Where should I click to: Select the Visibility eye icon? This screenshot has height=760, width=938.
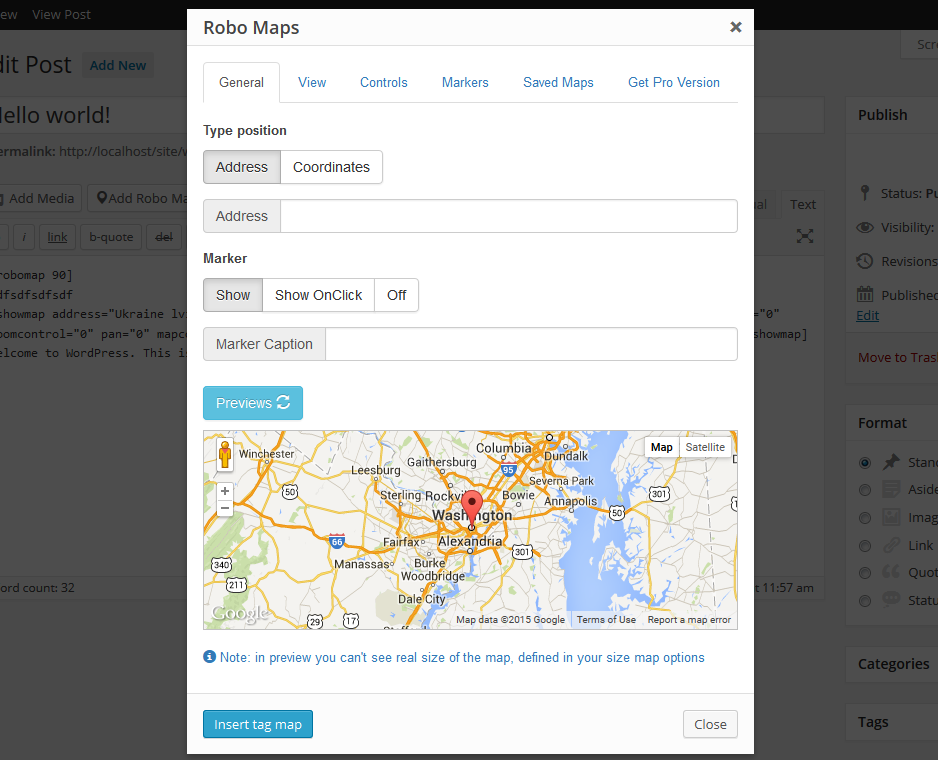864,227
